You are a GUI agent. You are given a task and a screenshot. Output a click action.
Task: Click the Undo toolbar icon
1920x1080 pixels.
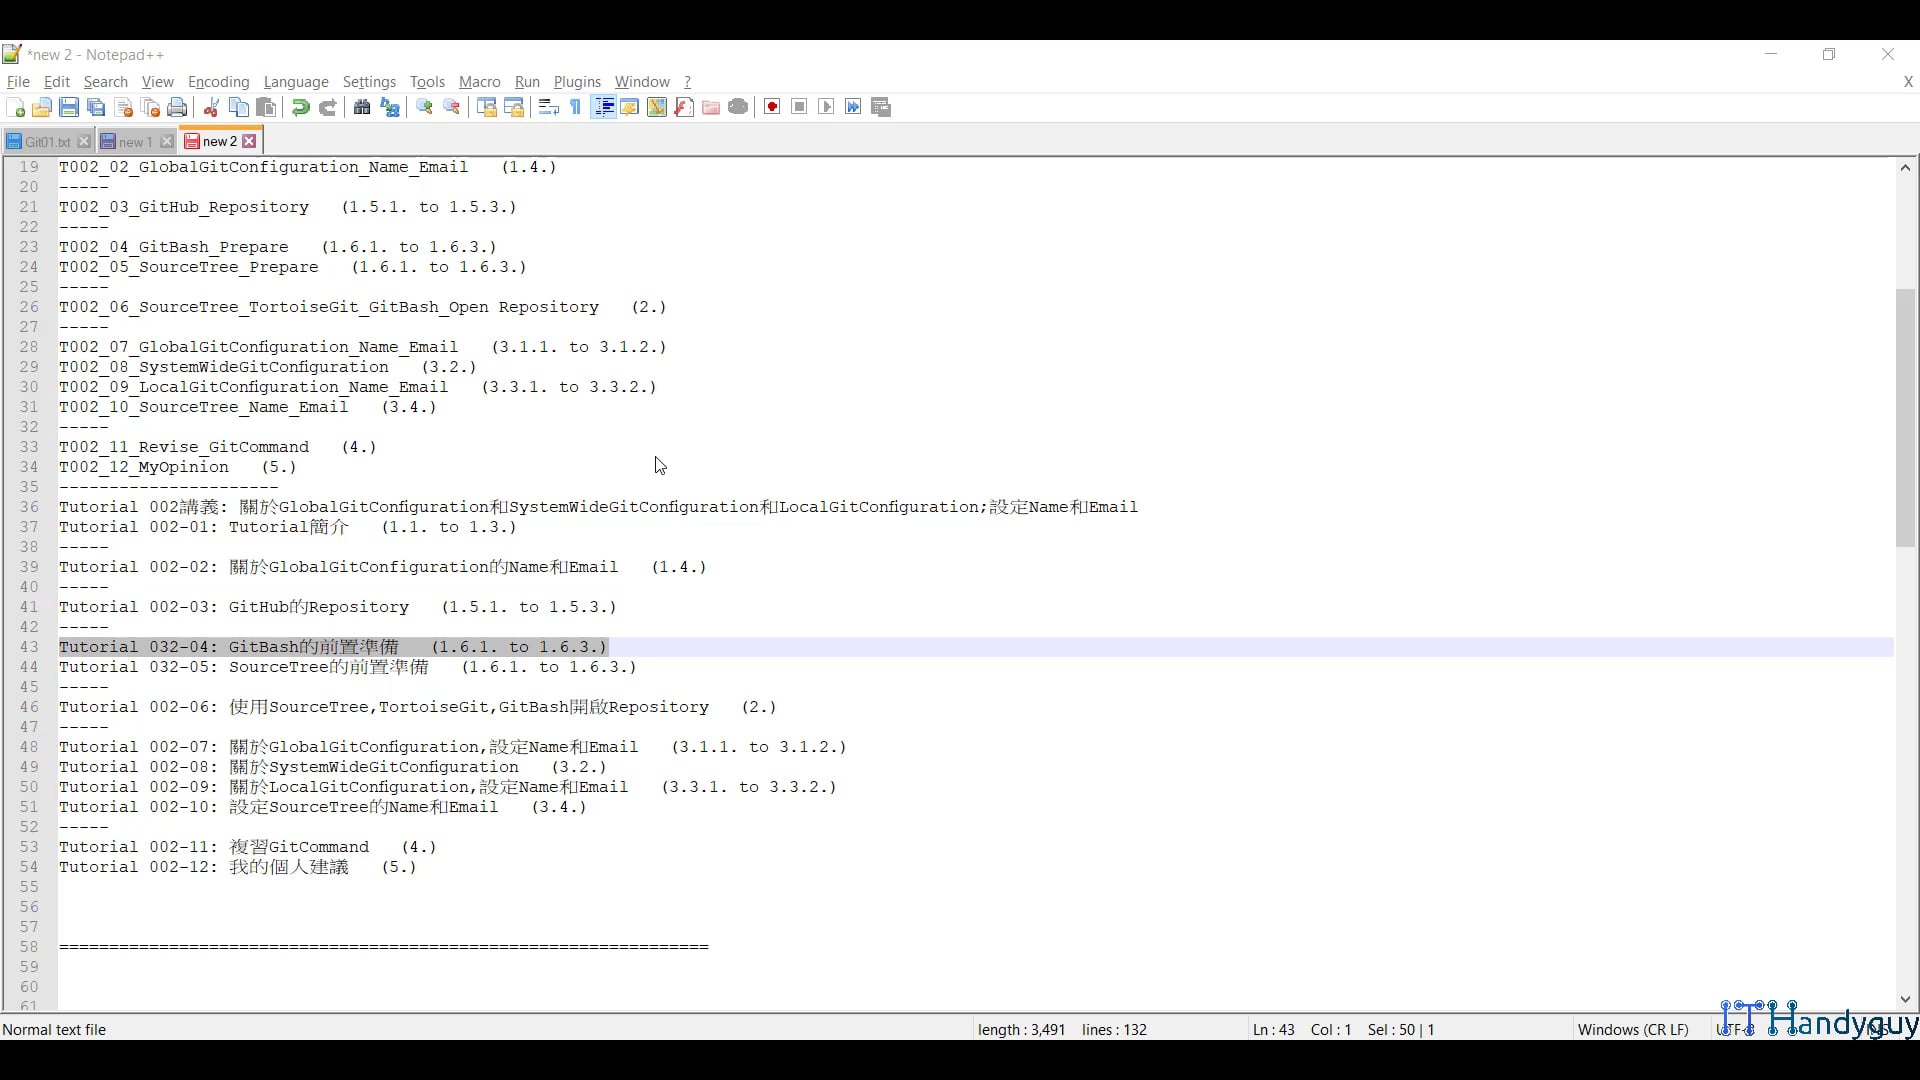pos(300,107)
